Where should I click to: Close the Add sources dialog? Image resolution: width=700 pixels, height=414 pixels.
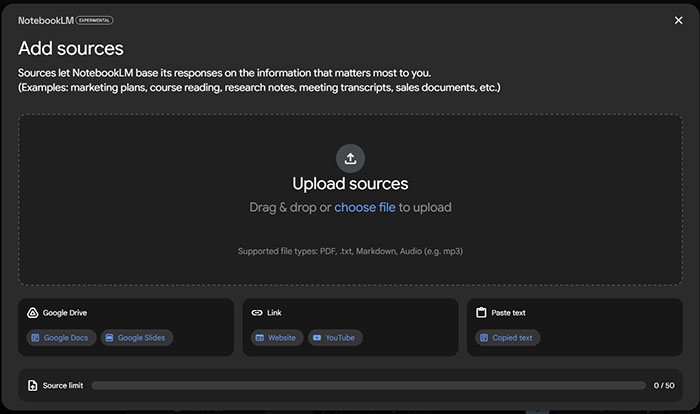(679, 20)
